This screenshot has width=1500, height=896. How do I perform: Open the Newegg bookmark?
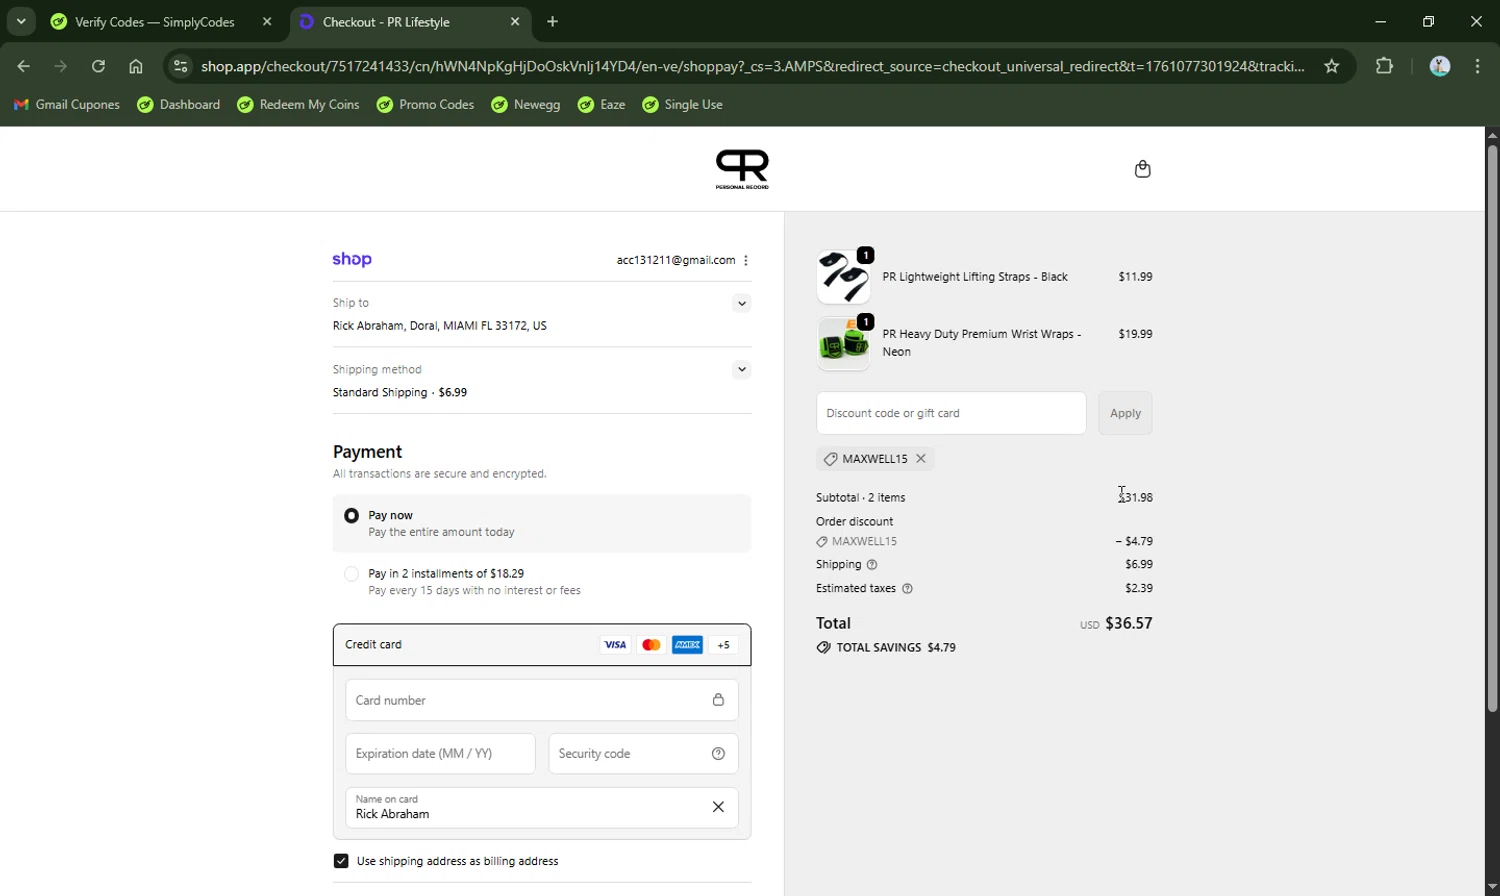pos(526,104)
